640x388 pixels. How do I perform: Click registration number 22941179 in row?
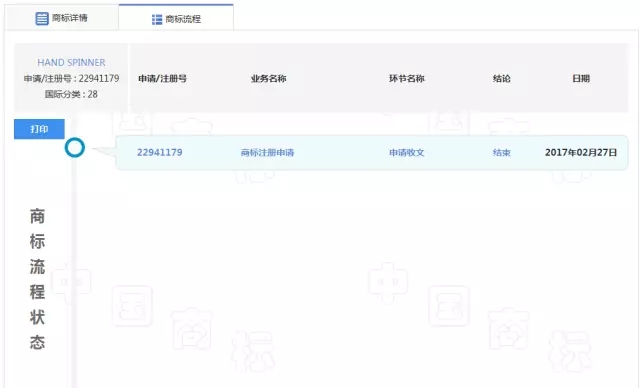160,153
